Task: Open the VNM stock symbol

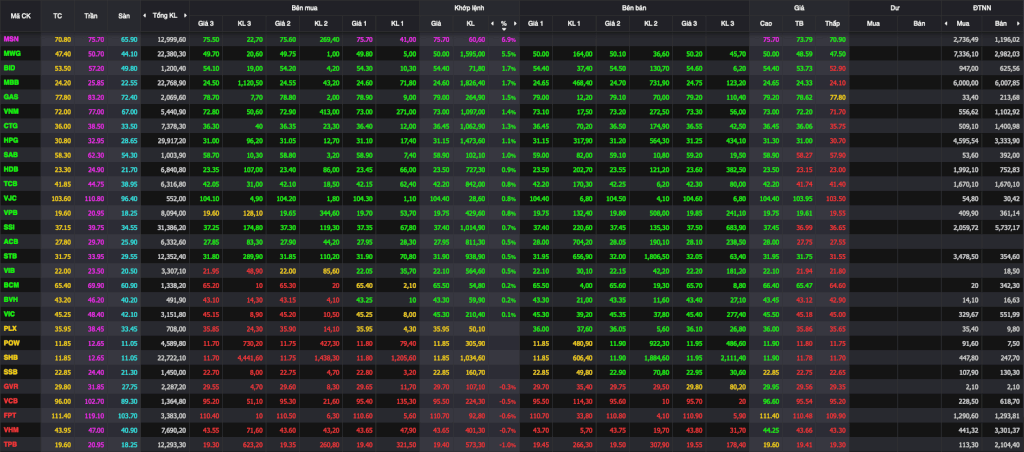Action: pos(10,112)
